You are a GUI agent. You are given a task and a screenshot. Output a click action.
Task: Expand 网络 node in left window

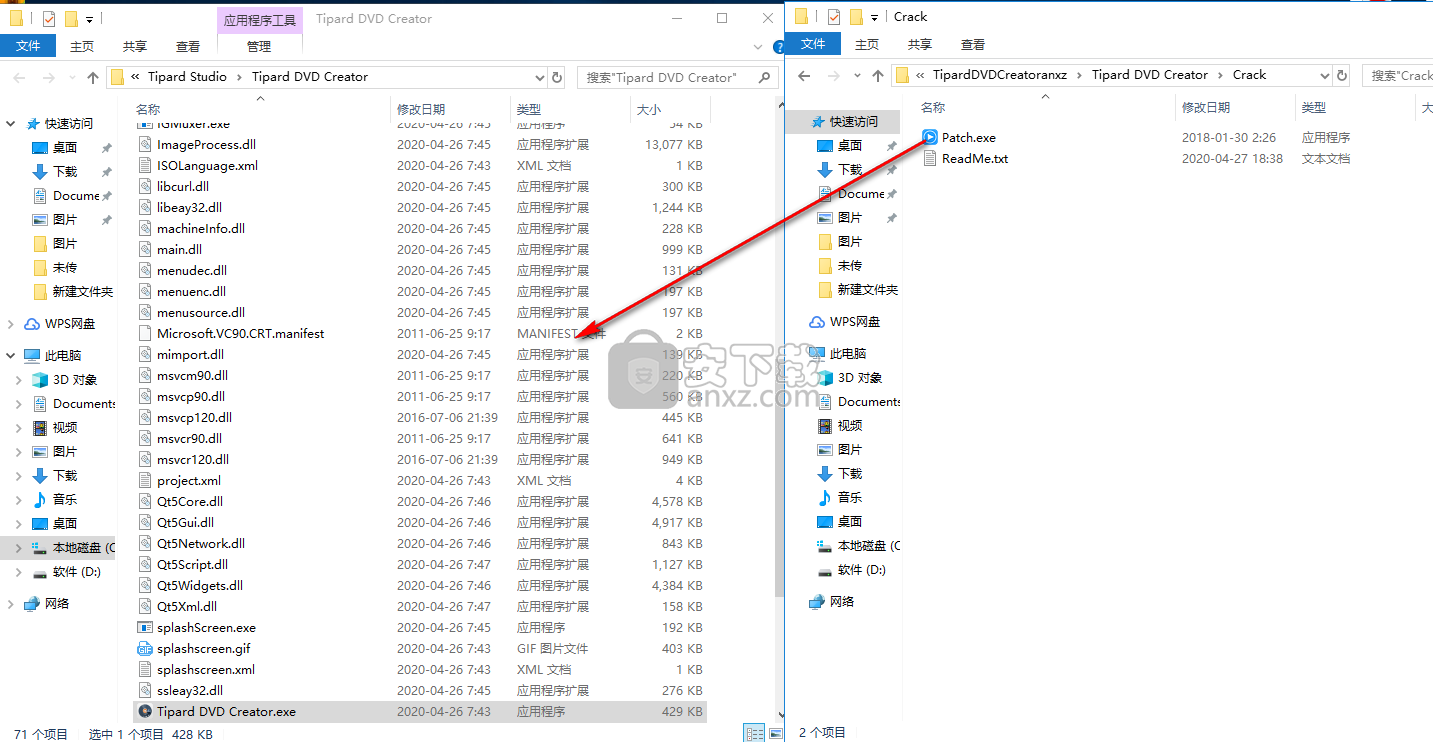click(x=11, y=604)
